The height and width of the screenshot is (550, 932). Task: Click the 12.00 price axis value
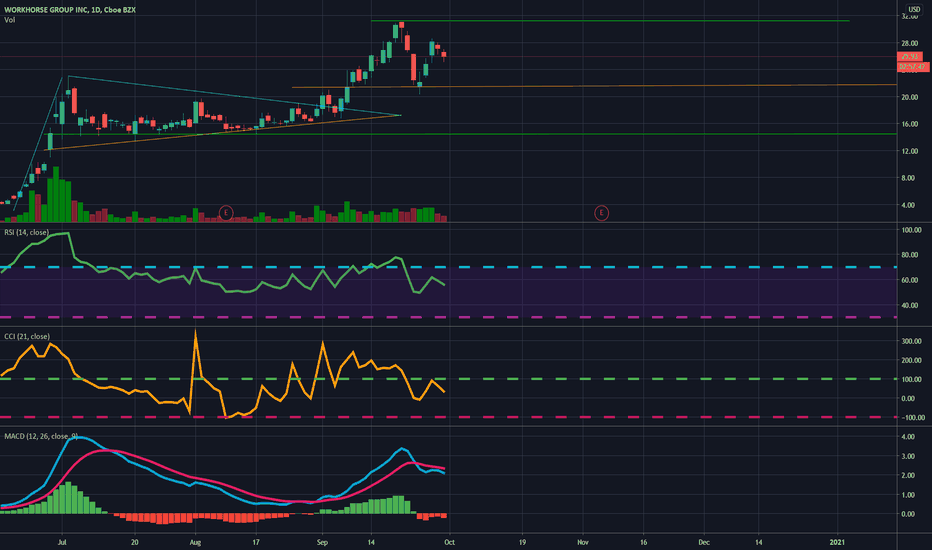point(909,151)
